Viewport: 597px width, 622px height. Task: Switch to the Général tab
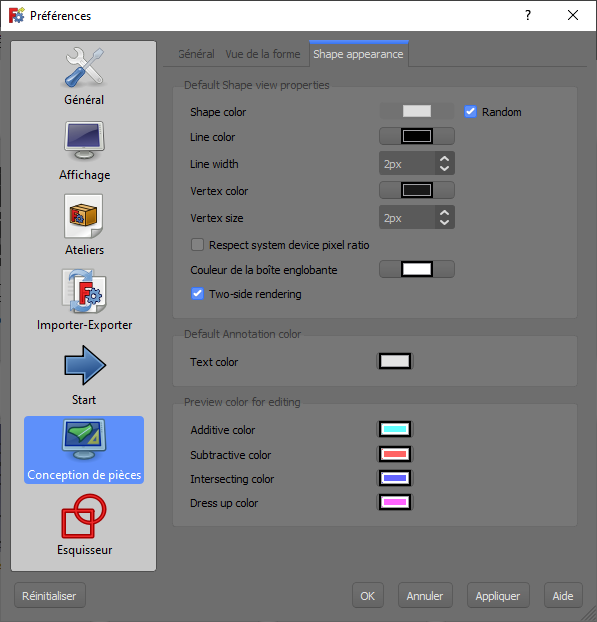[x=196, y=54]
